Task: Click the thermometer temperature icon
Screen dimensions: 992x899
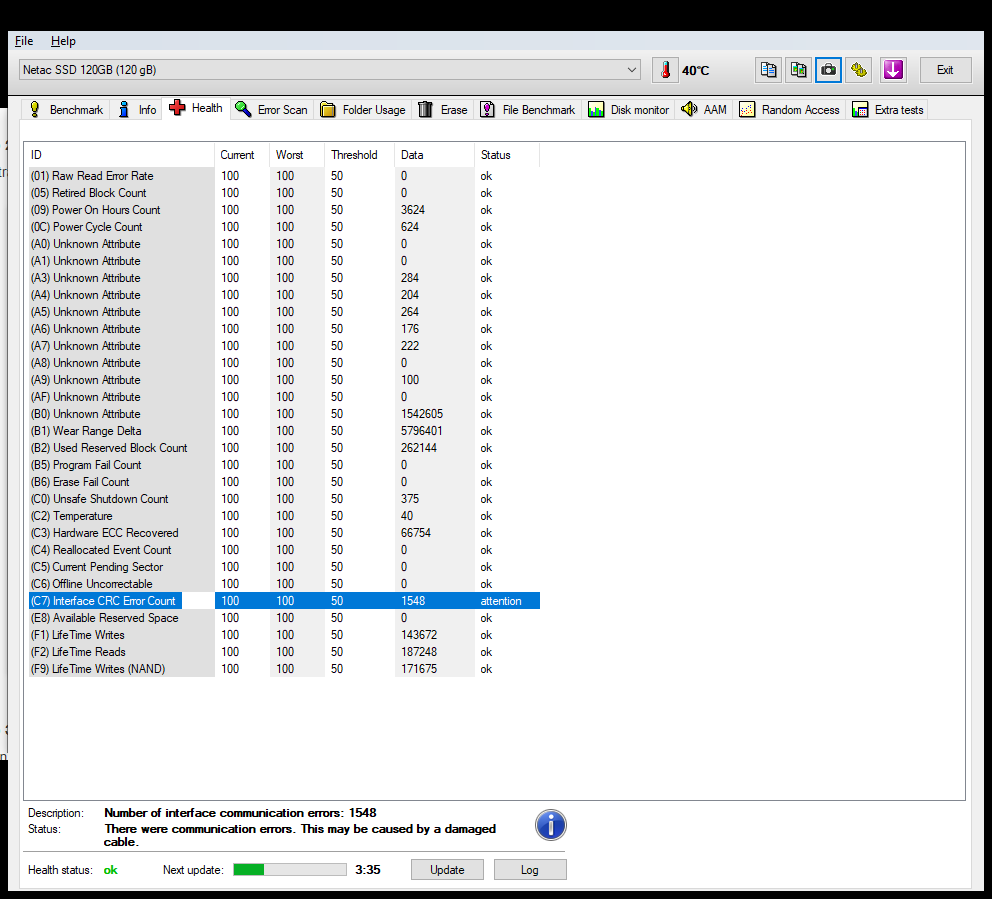Action: tap(665, 70)
